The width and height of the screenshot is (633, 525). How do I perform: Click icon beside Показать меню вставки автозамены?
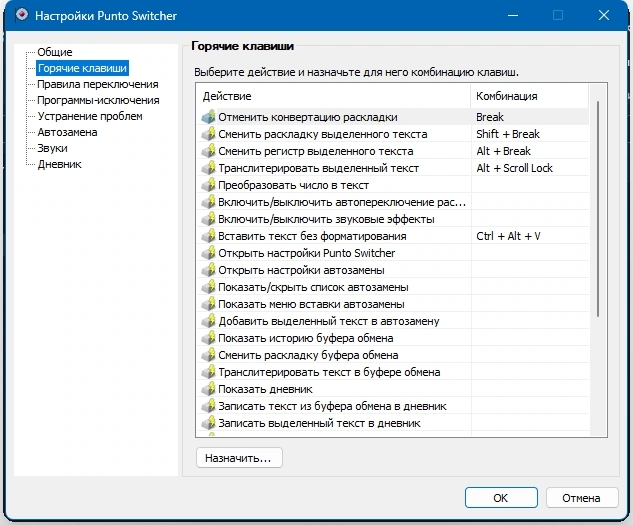(x=208, y=304)
